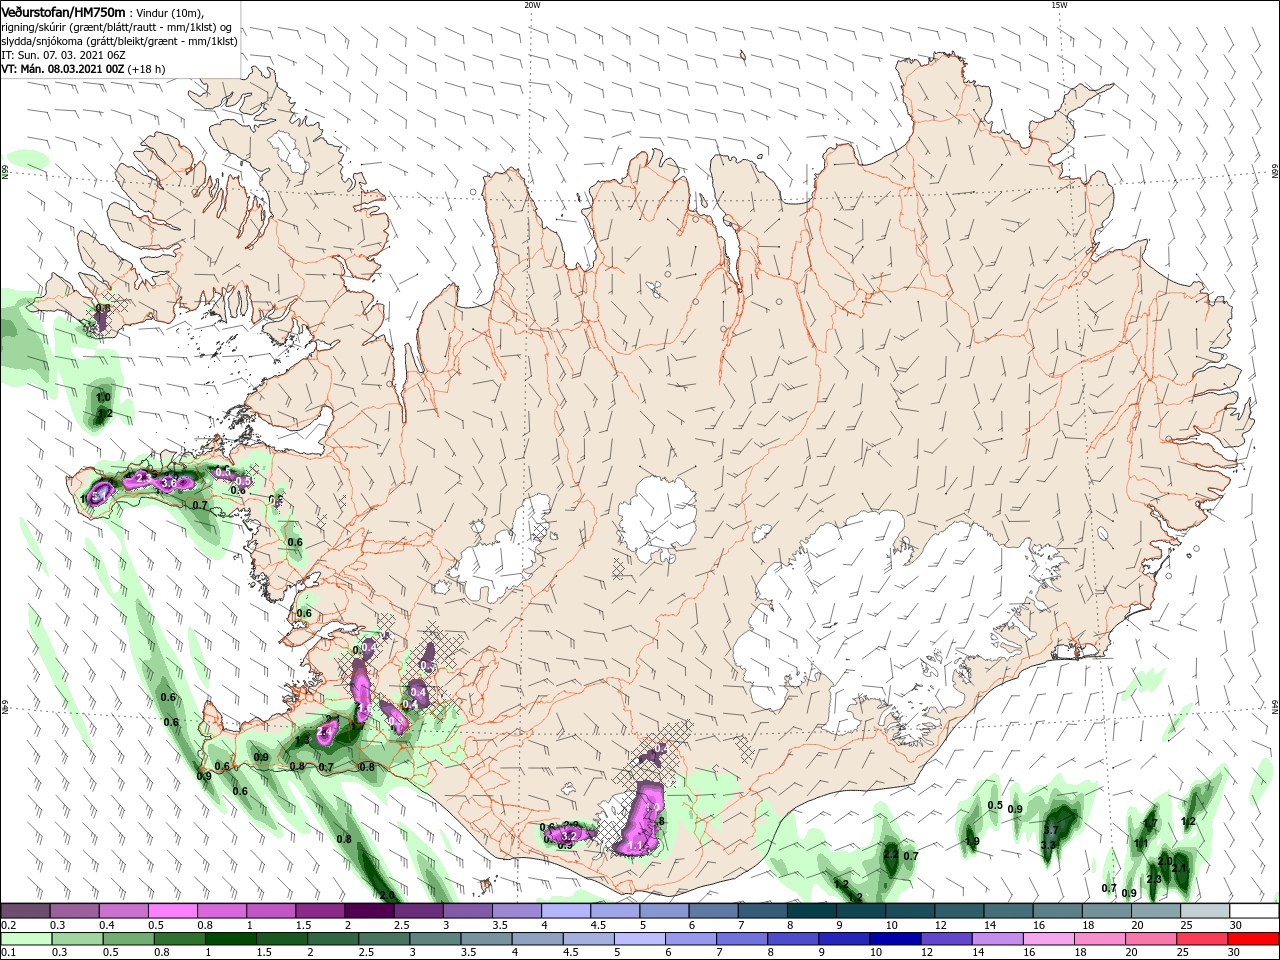
Task: Click the 'Vindur (10m)' heading text
Action: coord(169,12)
